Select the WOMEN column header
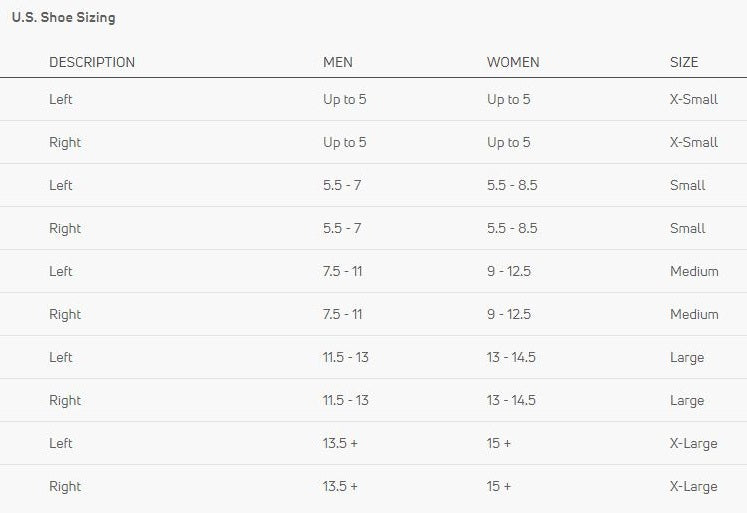The width and height of the screenshot is (747, 513). point(513,62)
